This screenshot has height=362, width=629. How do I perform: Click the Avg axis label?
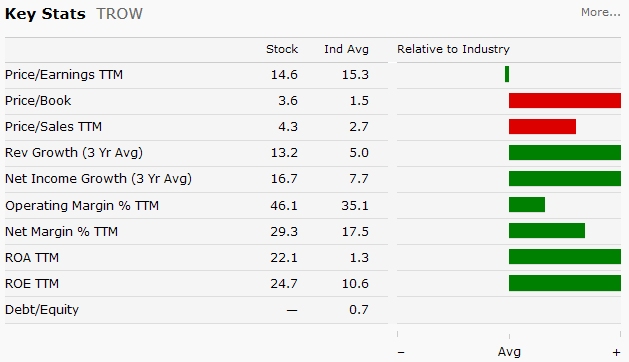click(x=509, y=352)
